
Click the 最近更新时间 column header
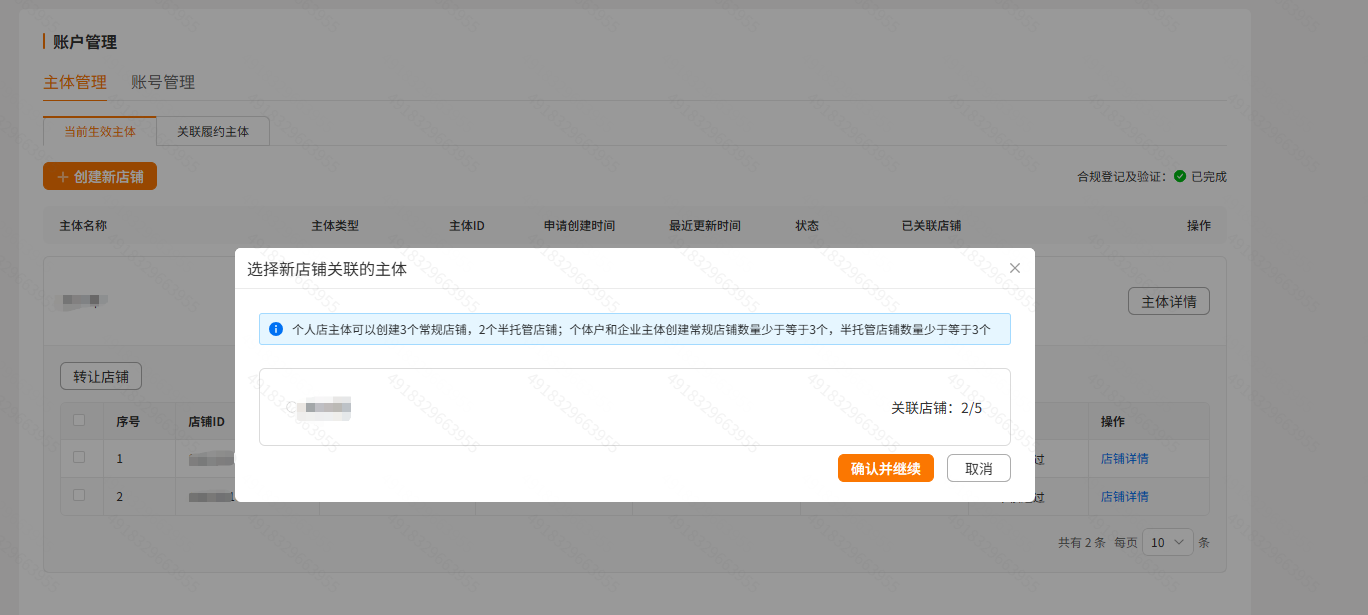coord(705,225)
